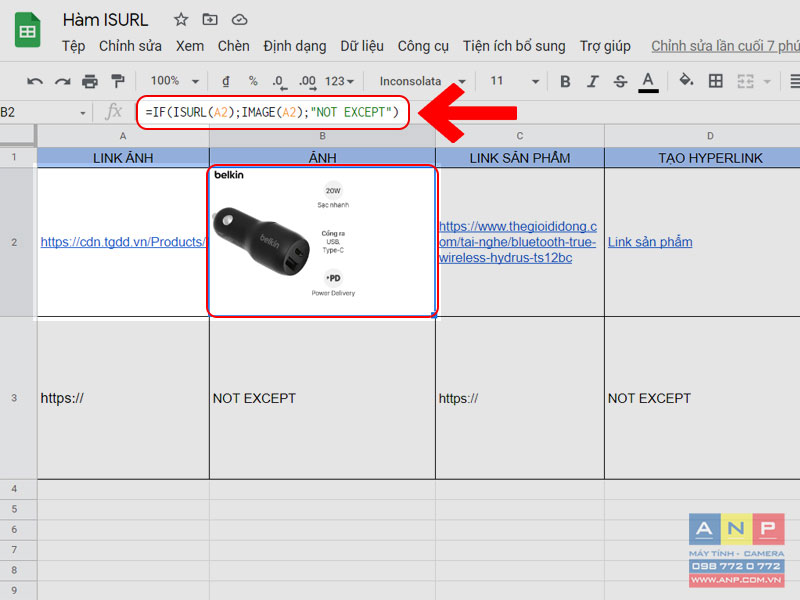Star the Hàm ISURL document
The width and height of the screenshot is (800, 600).
181,20
